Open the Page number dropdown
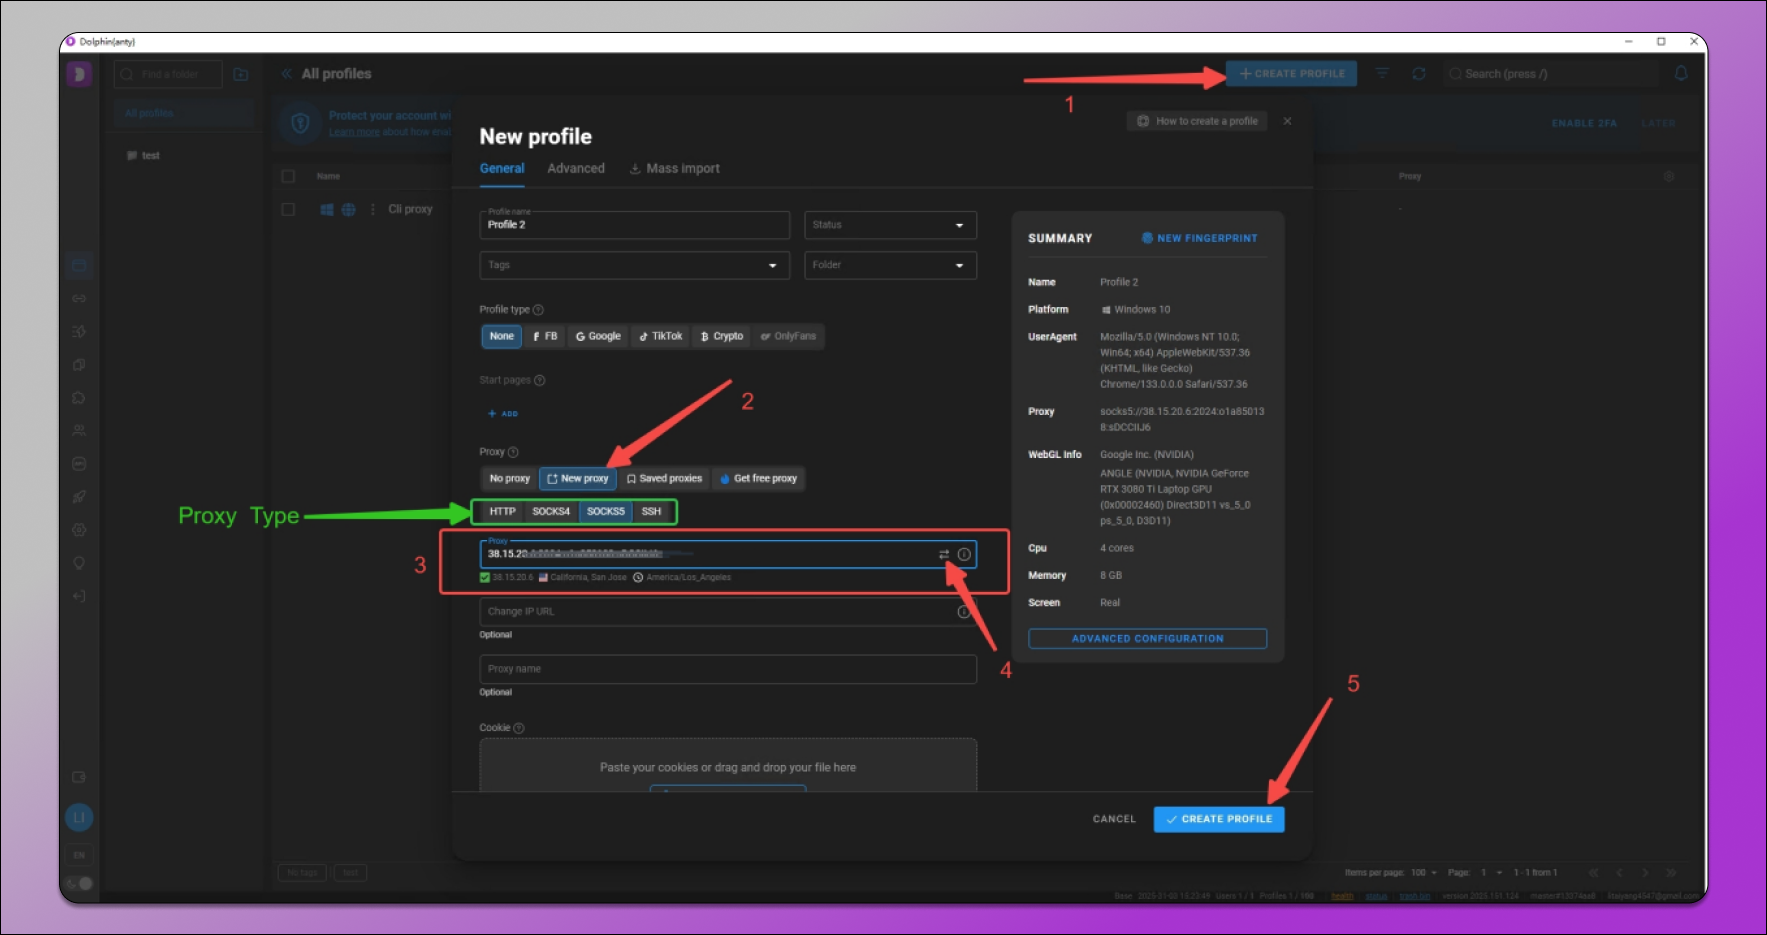1767x935 pixels. pyautogui.click(x=1492, y=873)
